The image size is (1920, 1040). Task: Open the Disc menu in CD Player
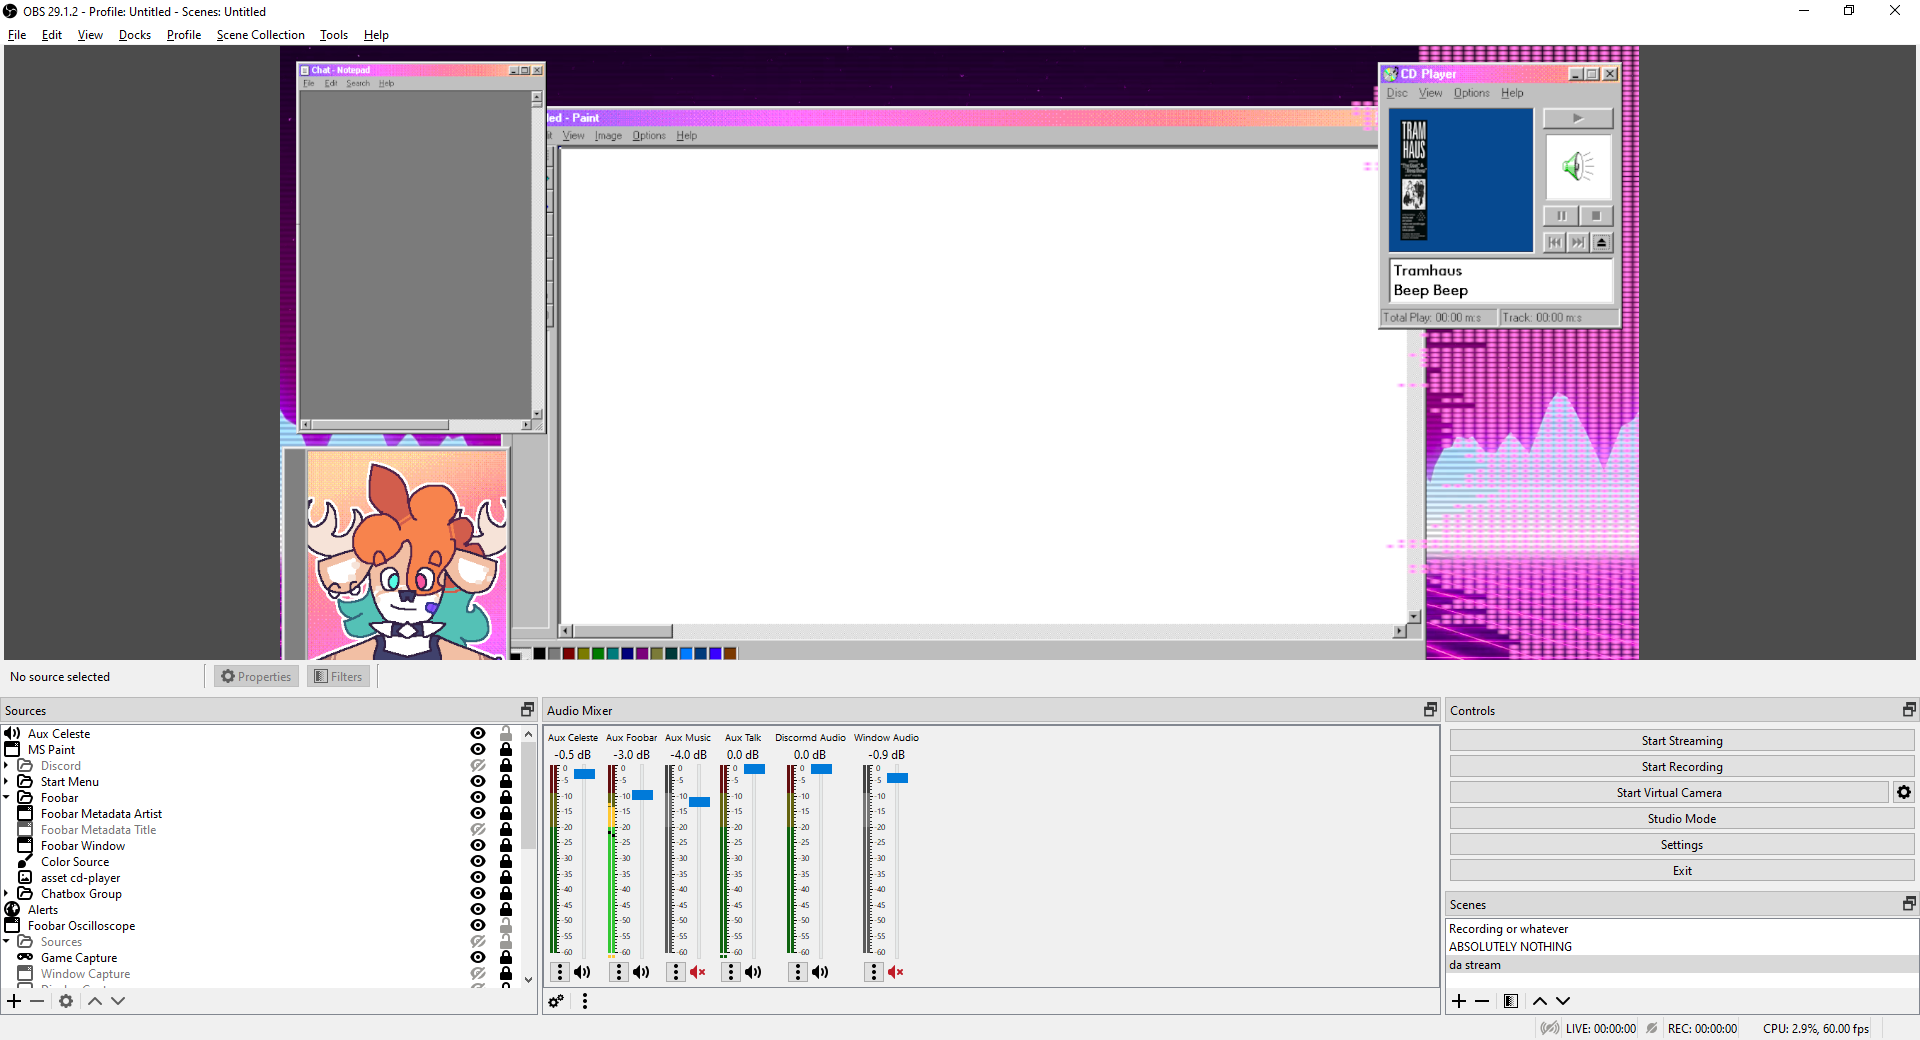point(1398,92)
